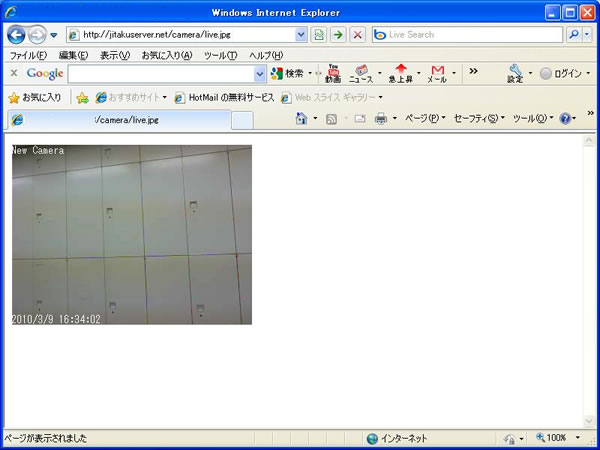600x450 pixels.
Task: Click the protected mode lock status icon
Action: click(510, 439)
